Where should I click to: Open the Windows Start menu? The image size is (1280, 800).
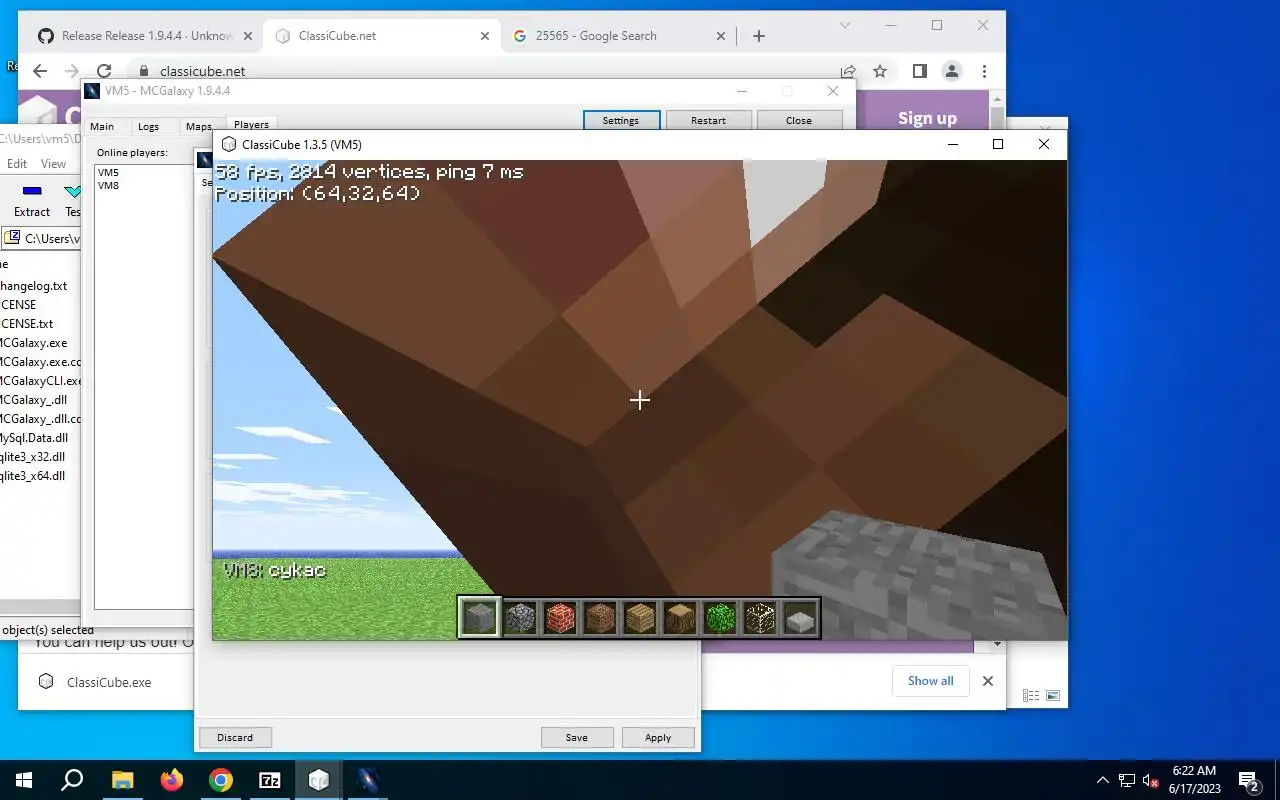coord(24,780)
